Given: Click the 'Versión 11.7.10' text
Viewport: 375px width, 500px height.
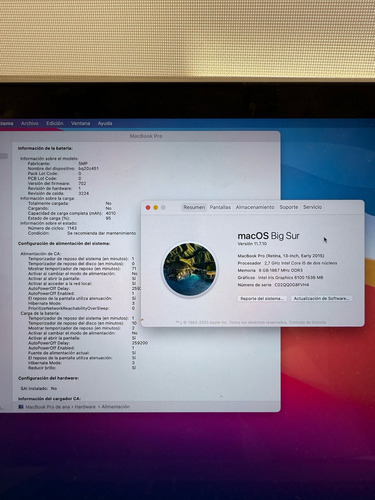Looking at the screenshot, I should click(x=252, y=244).
